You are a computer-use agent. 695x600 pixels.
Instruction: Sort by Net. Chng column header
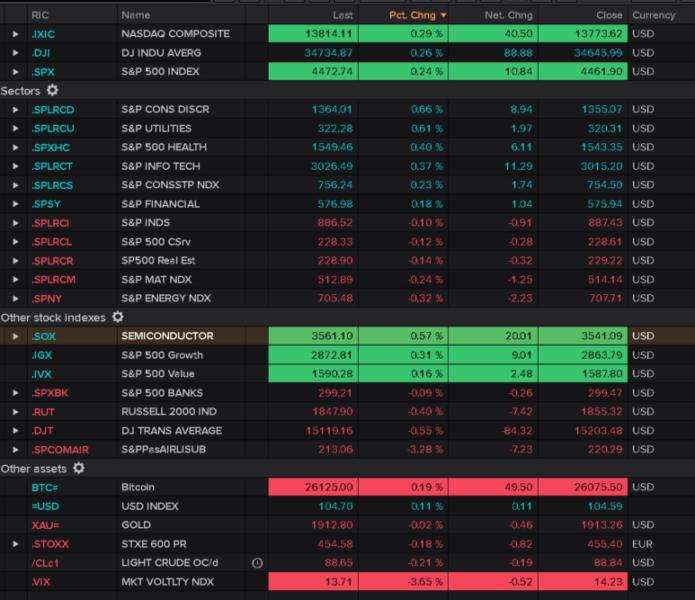pyautogui.click(x=508, y=16)
